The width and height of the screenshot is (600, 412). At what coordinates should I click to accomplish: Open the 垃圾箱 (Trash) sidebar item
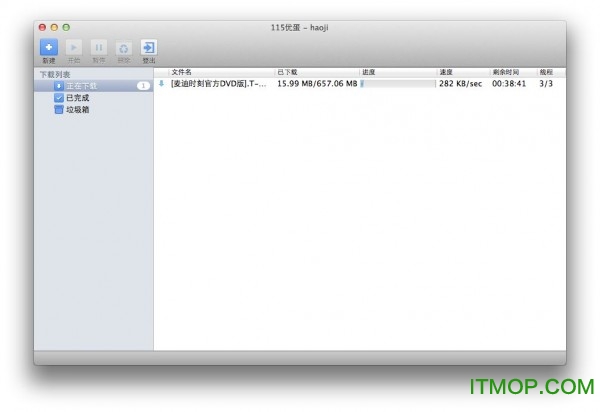click(x=78, y=109)
